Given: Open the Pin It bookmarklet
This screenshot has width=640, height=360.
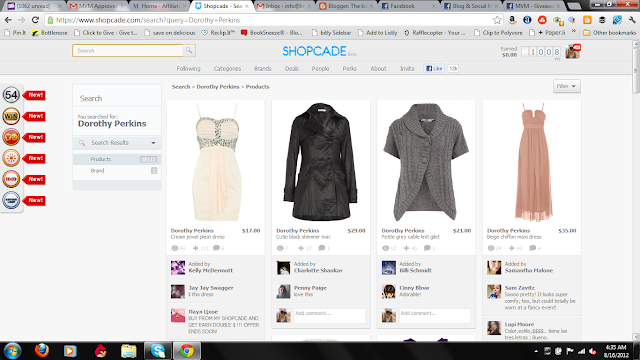Looking at the screenshot, I should [15, 33].
